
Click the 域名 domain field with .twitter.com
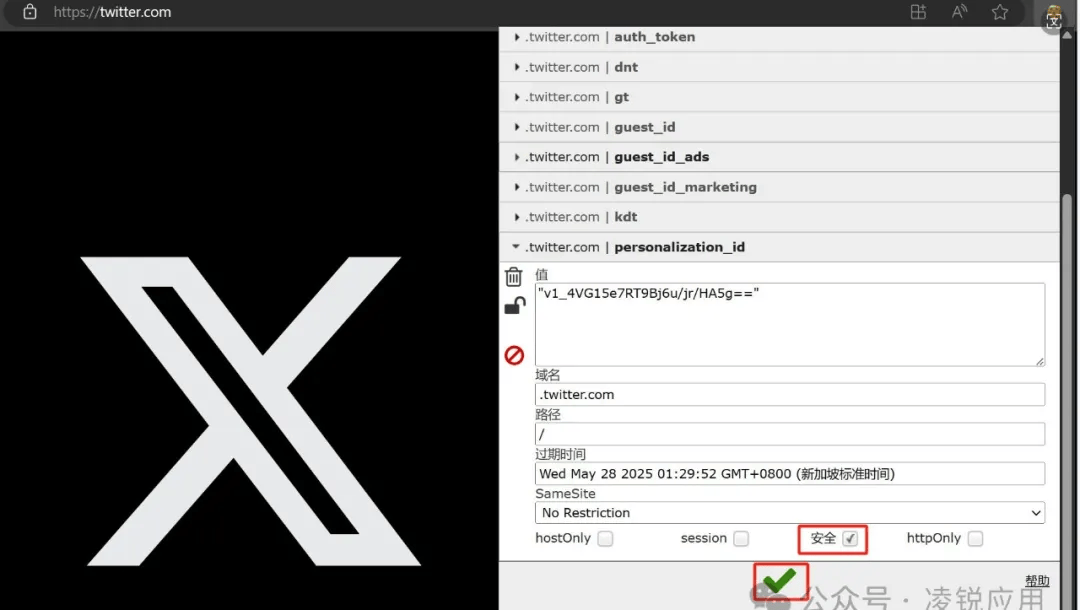[x=789, y=395]
